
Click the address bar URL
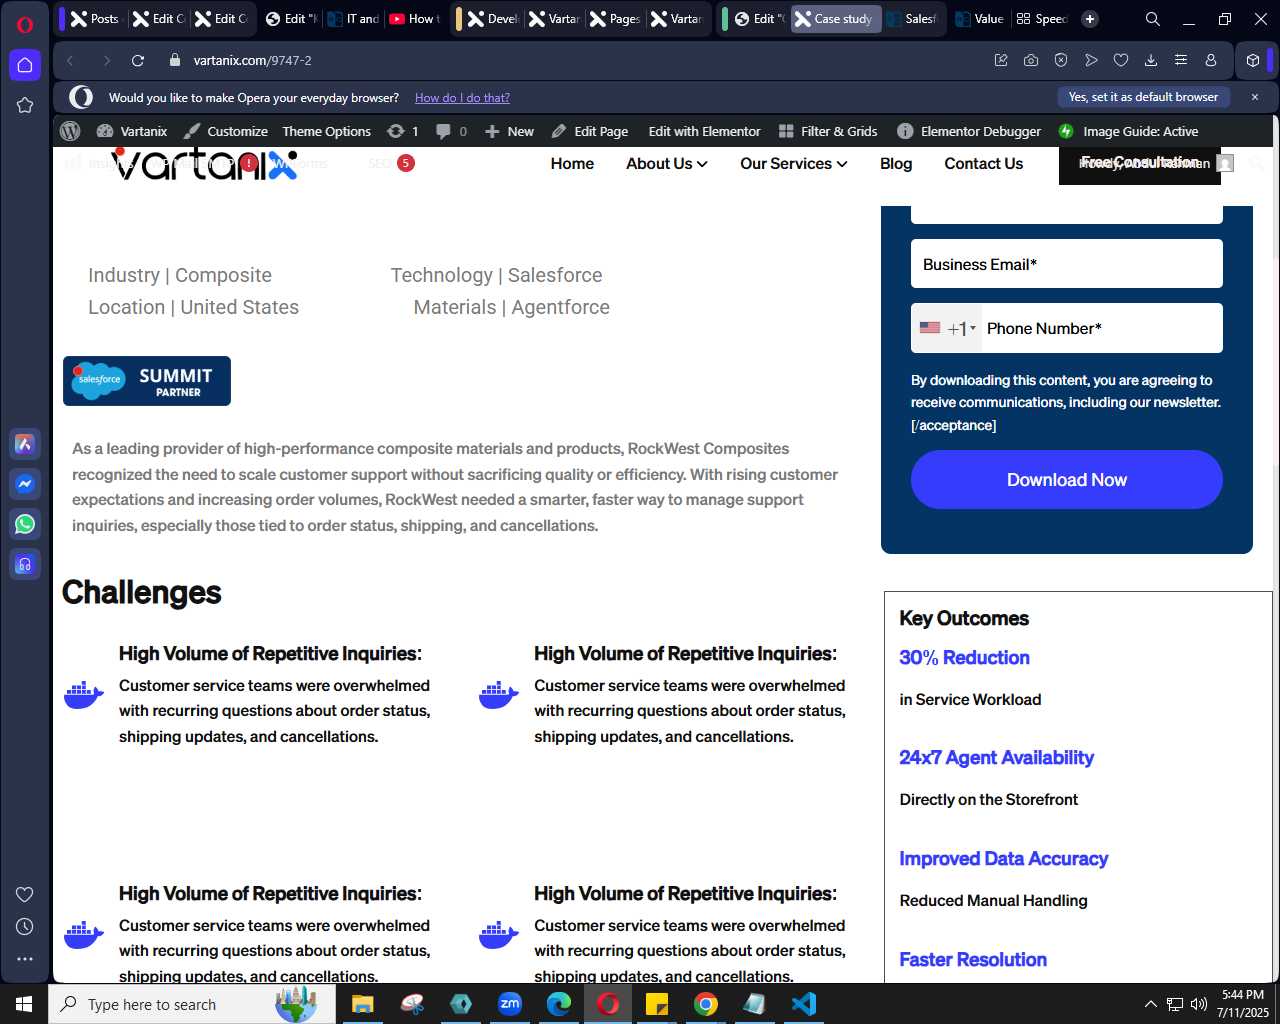pos(253,60)
